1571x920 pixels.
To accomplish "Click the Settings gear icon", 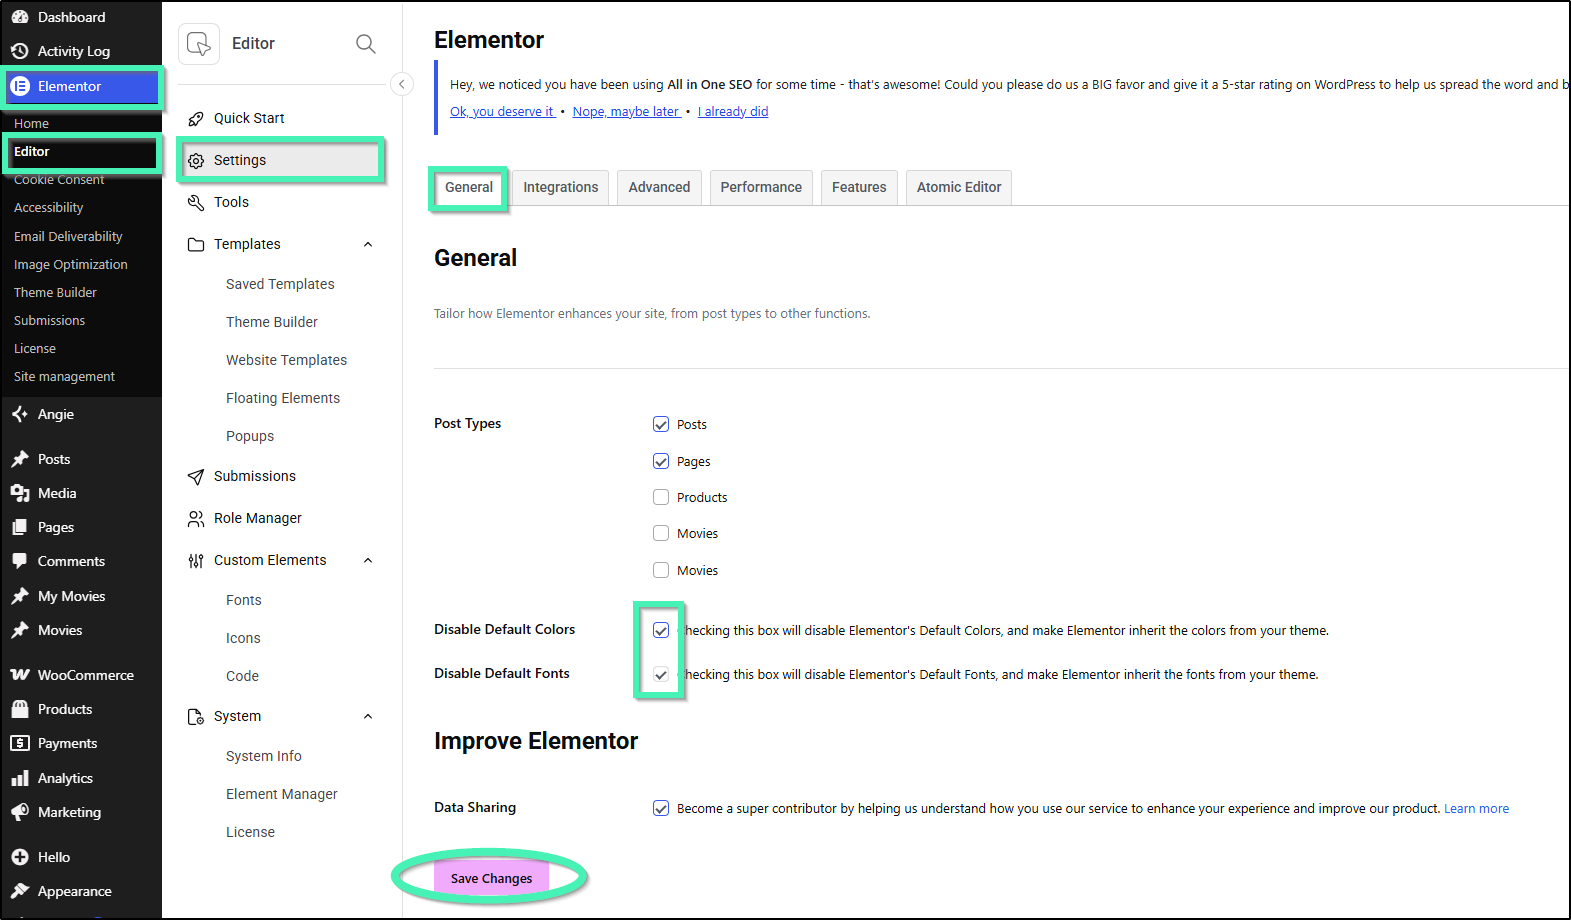I will [x=196, y=161].
